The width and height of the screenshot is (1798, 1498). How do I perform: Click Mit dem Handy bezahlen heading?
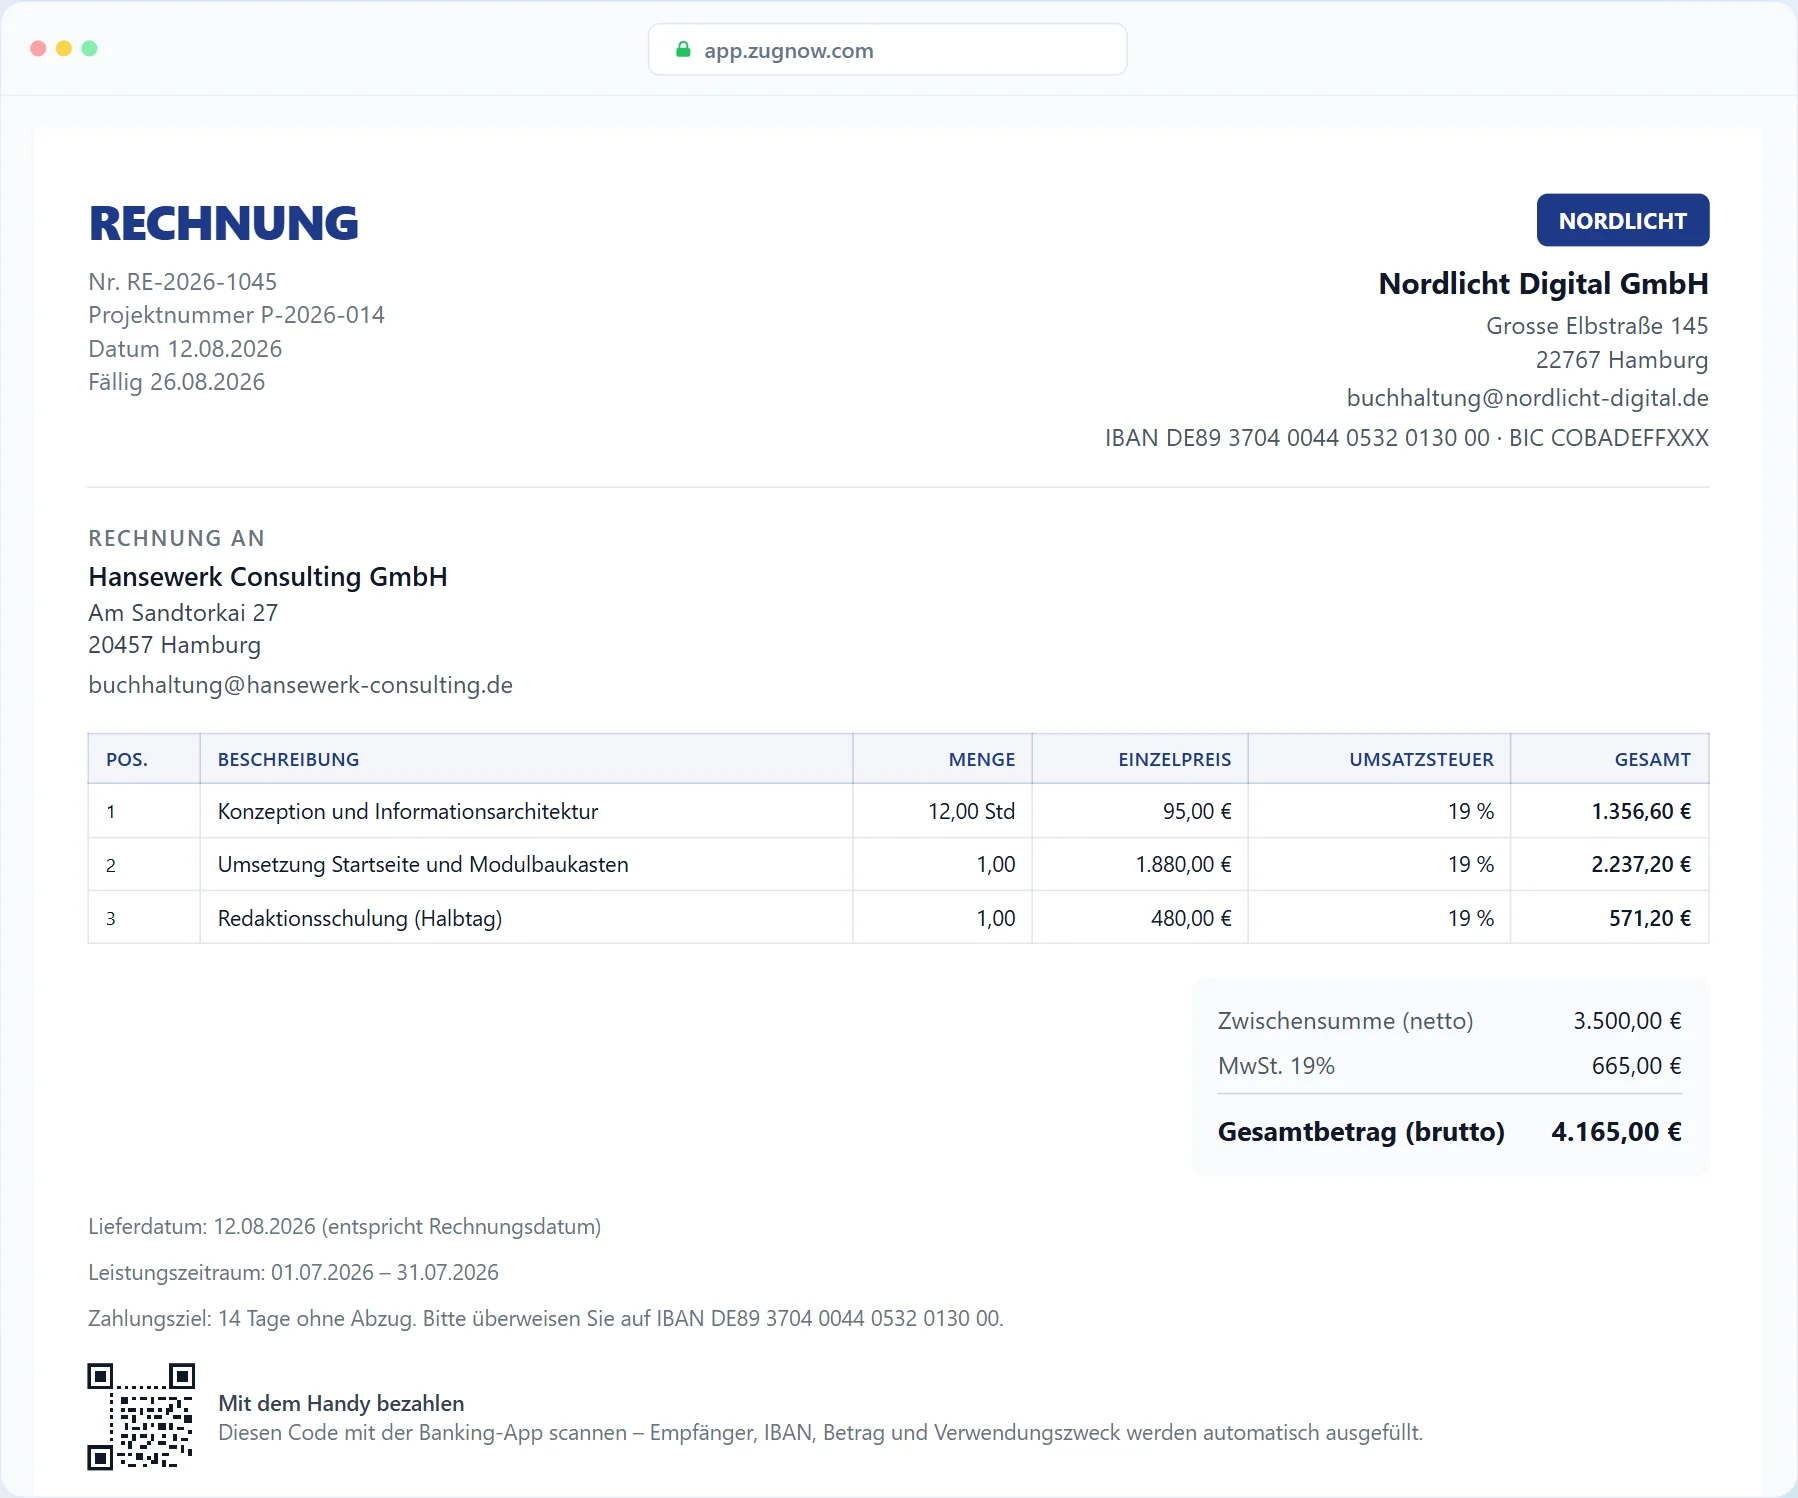click(x=341, y=1404)
